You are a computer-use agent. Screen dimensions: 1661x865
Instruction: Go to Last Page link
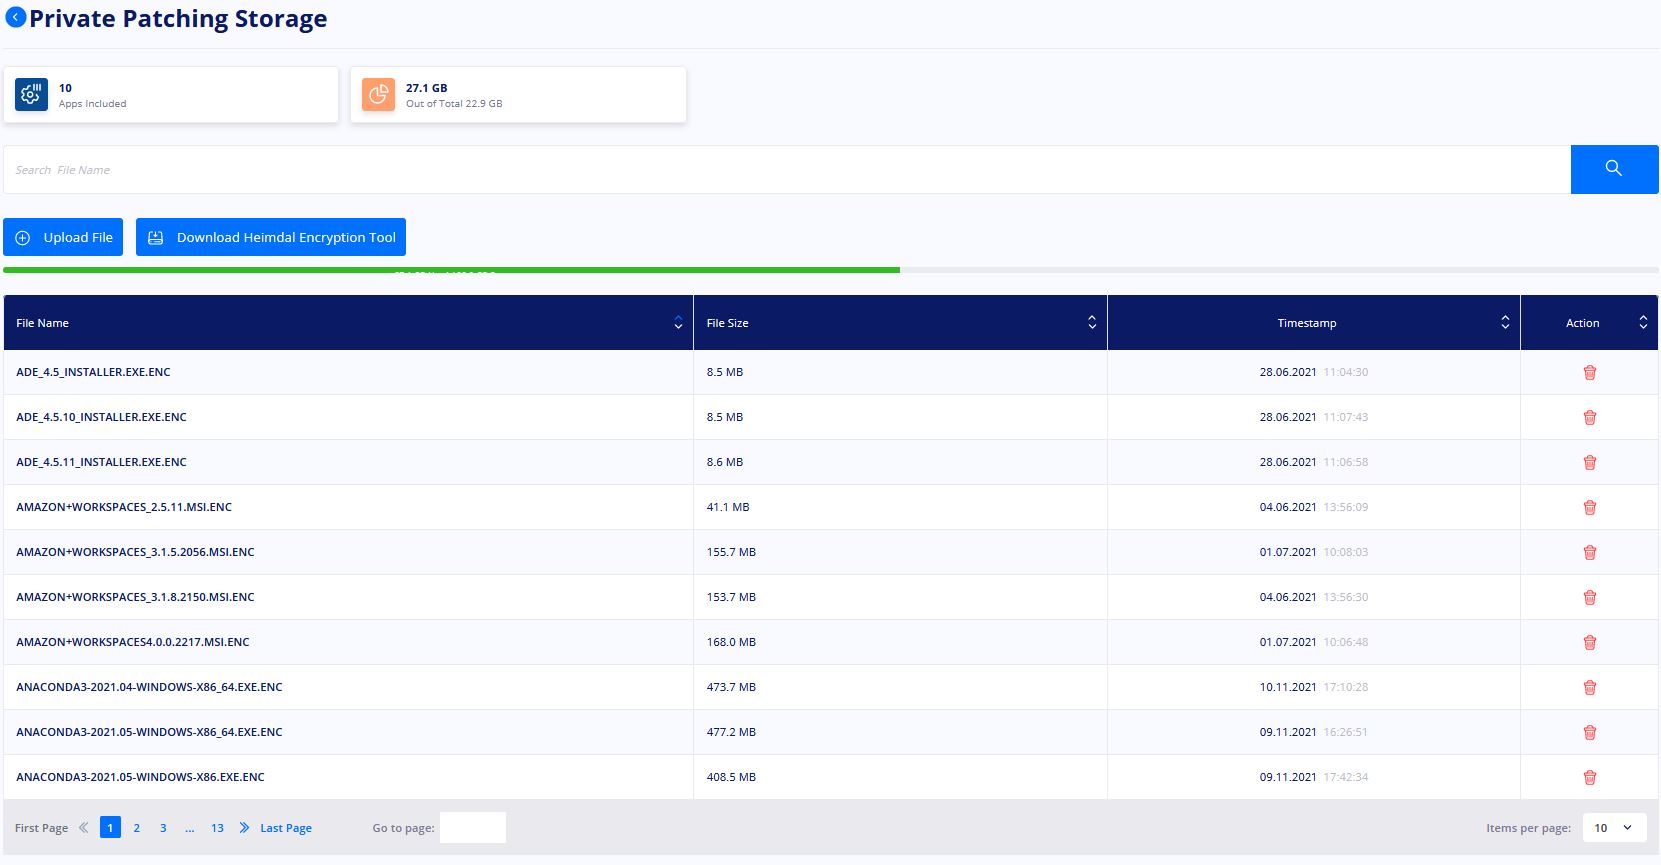tap(286, 828)
